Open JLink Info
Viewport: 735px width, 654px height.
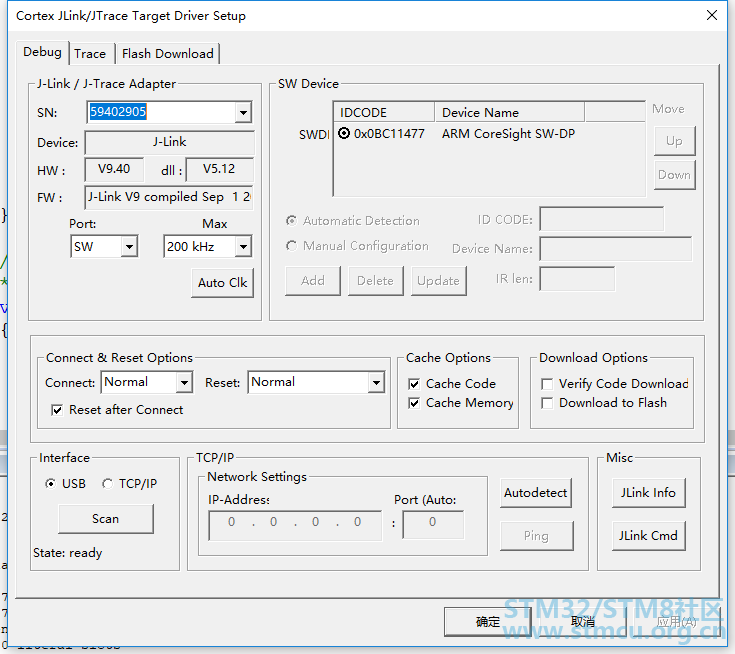point(648,493)
